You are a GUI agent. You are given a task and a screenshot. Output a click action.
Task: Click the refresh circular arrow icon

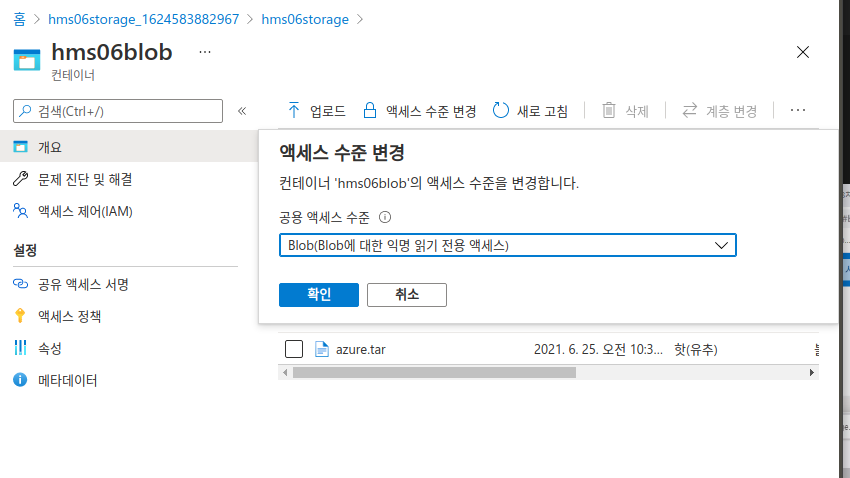pos(500,111)
